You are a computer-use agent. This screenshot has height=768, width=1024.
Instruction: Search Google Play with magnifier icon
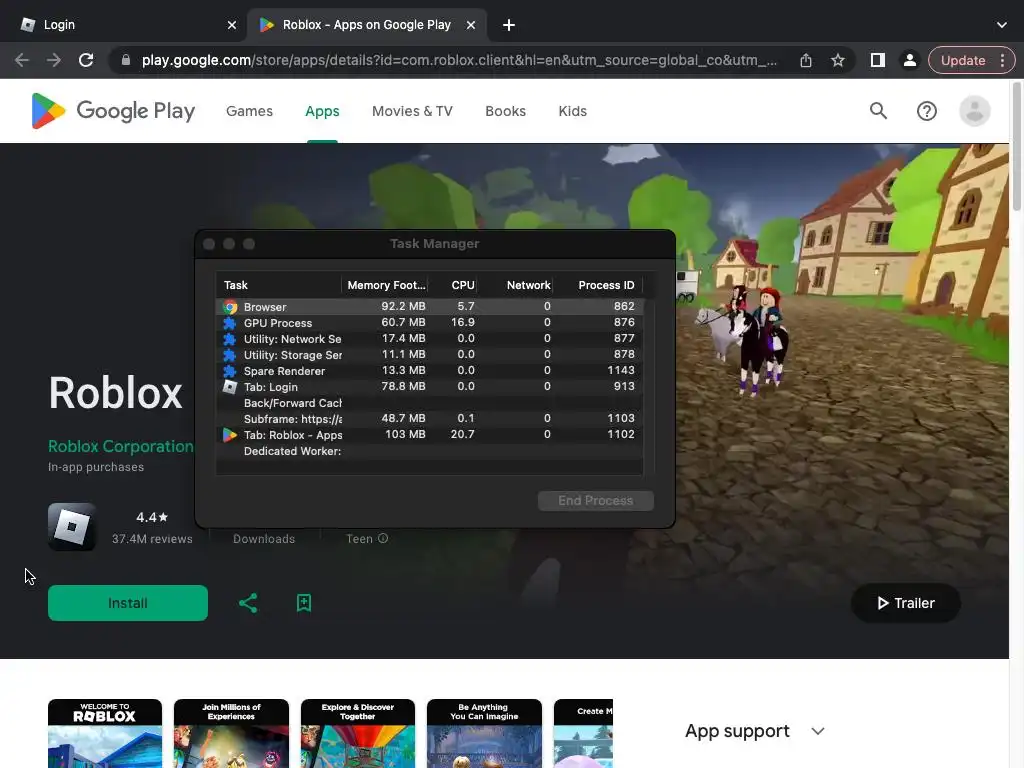point(878,111)
